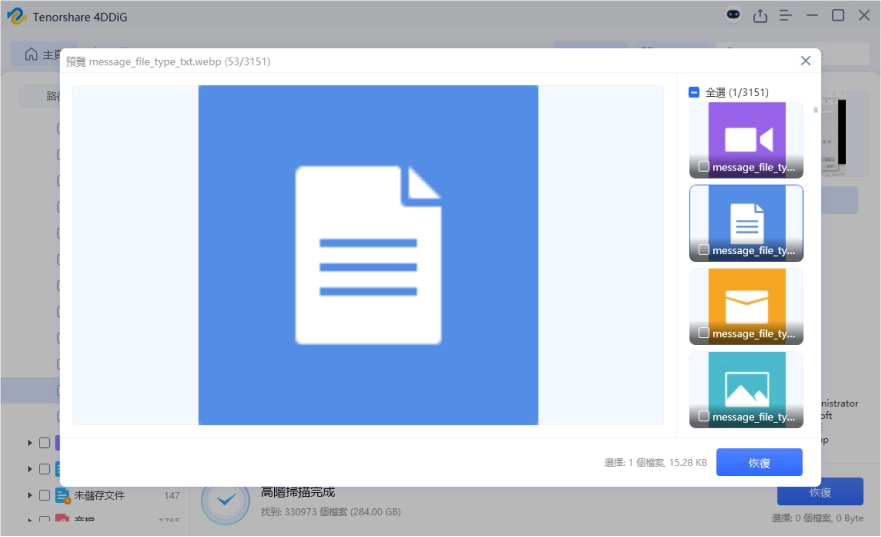Expand the 未儲存文件 tree node
Viewport: 881px width, 537px height.
(x=29, y=495)
